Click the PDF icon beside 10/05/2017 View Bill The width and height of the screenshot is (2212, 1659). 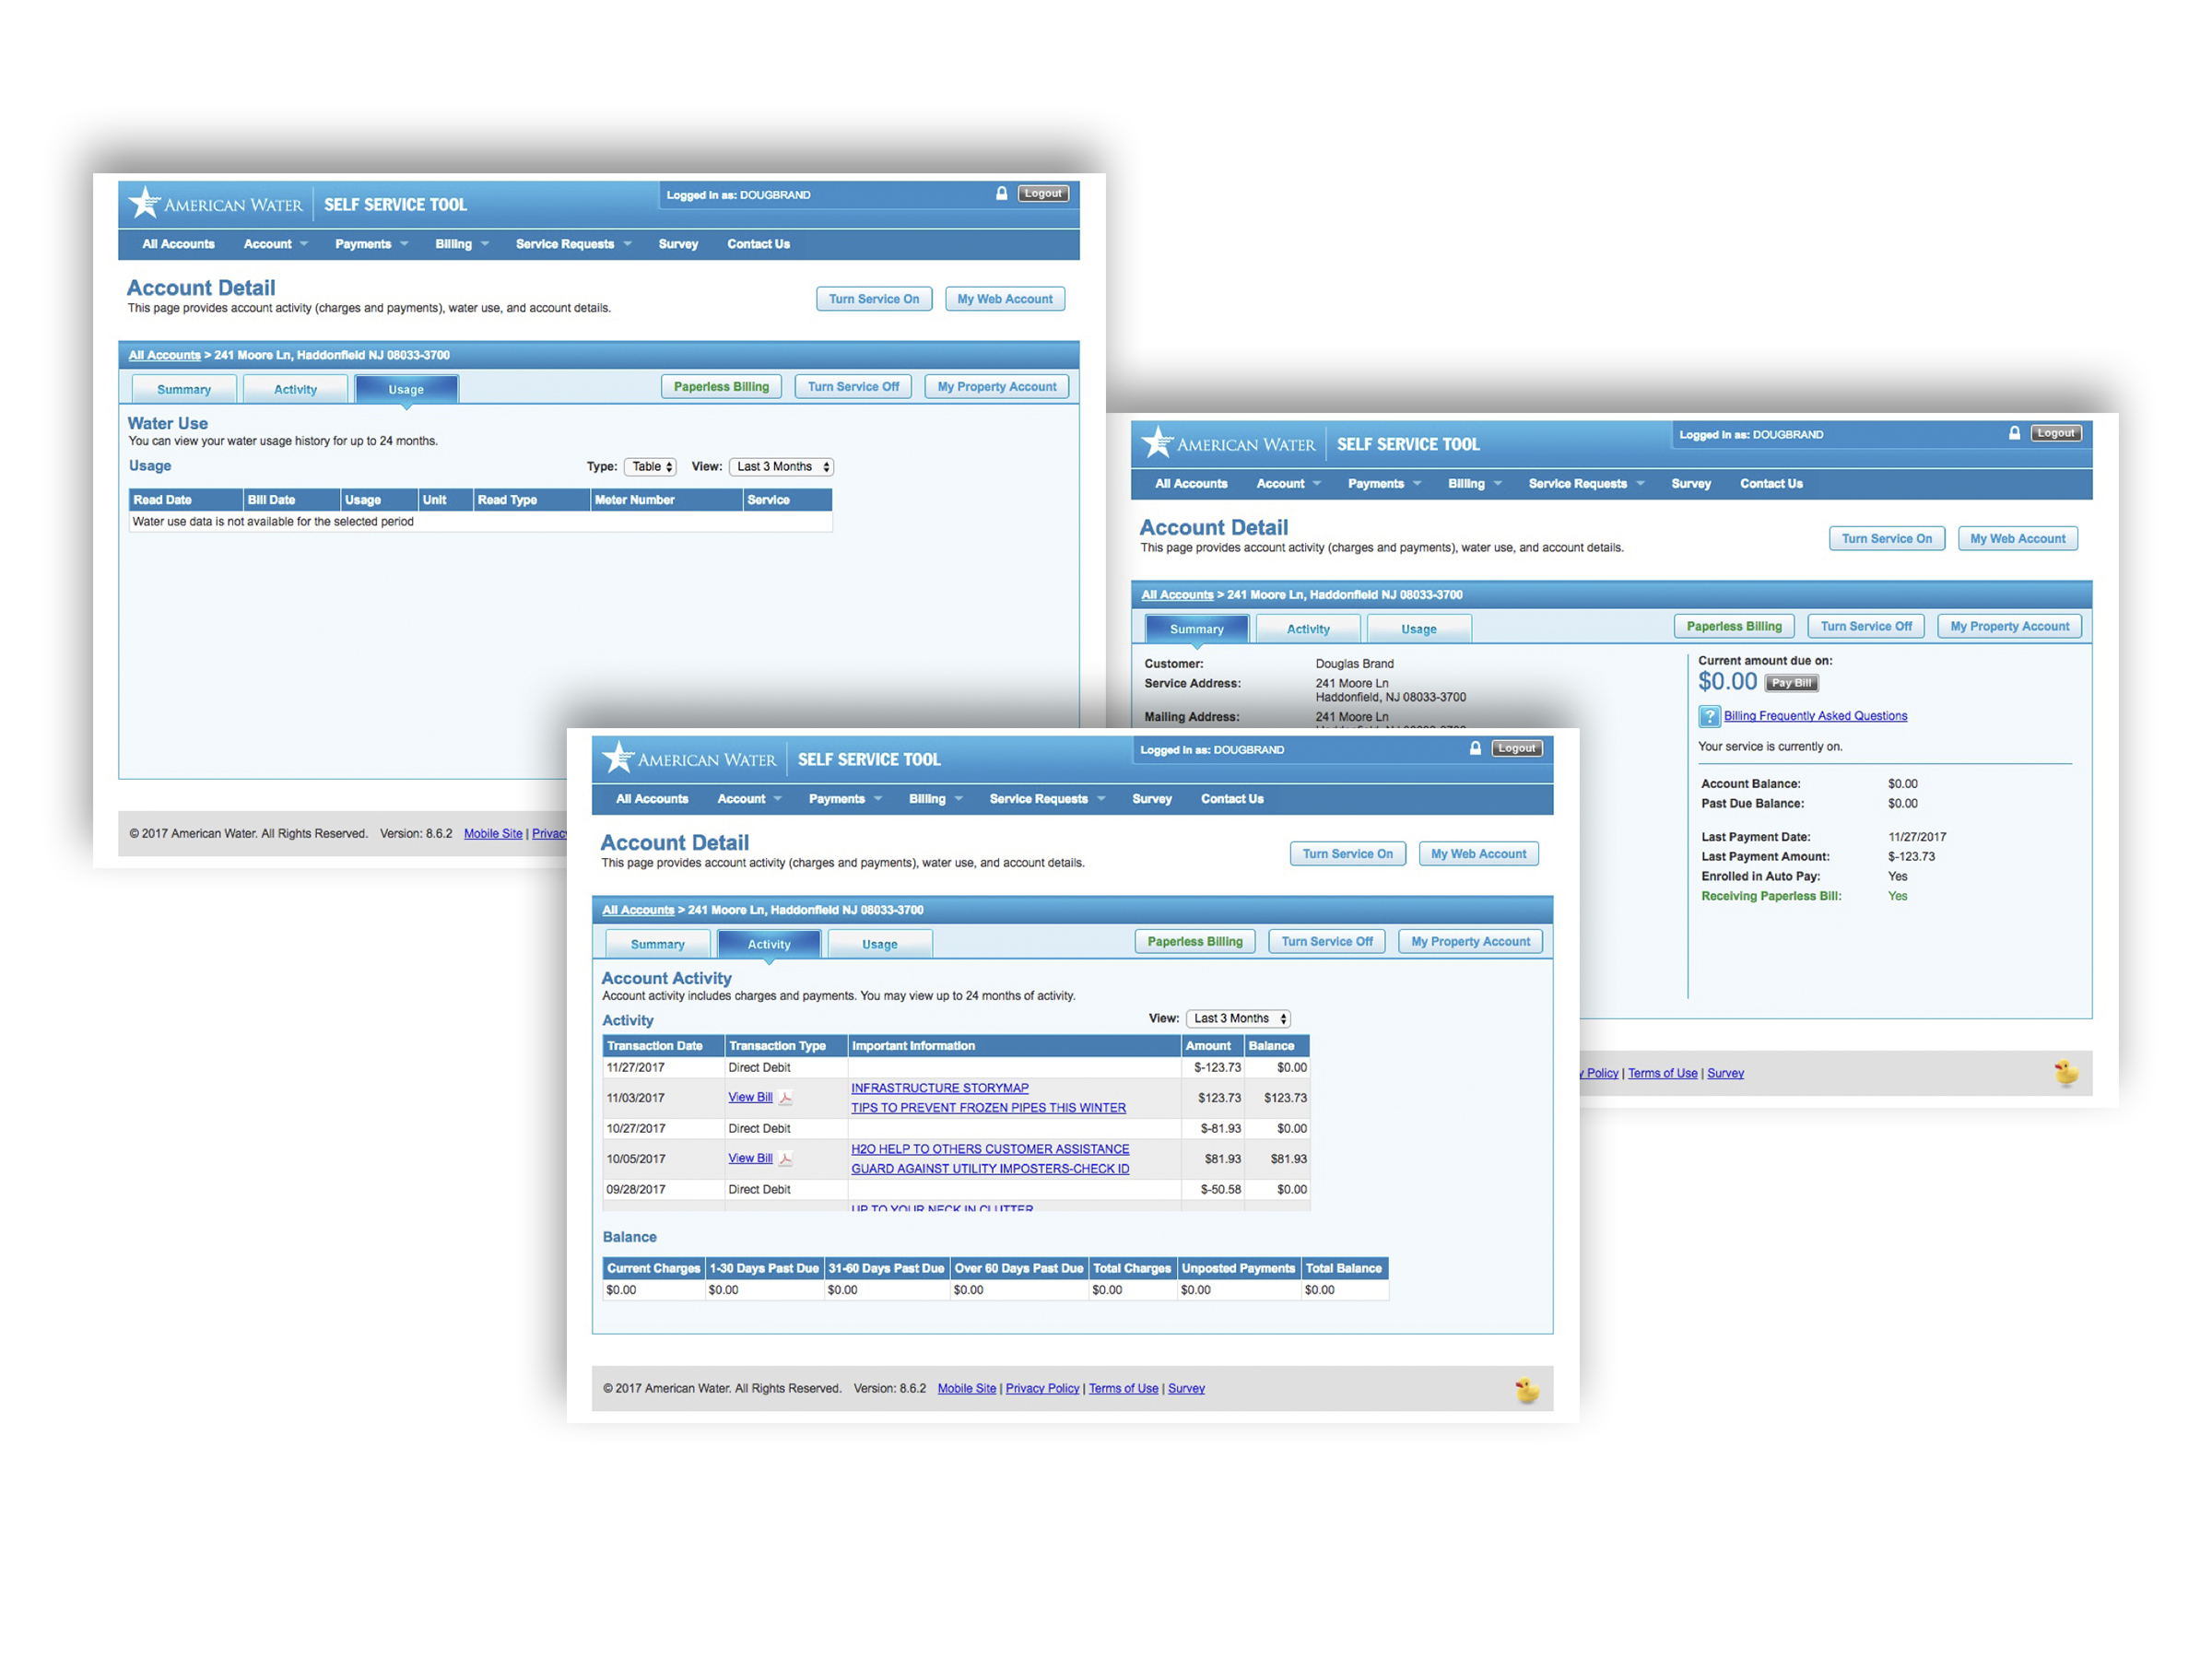(x=786, y=1159)
